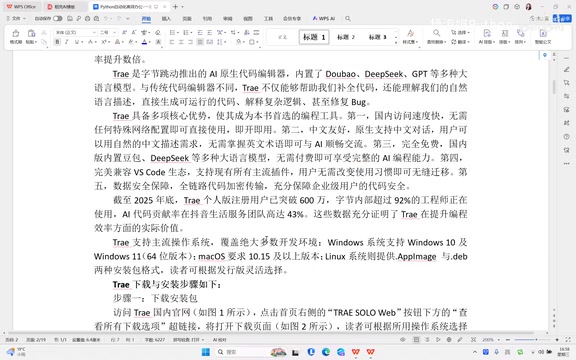The width and height of the screenshot is (576, 360).
Task: Switch to the Insert (插入) ribbon tab
Action: click(166, 18)
